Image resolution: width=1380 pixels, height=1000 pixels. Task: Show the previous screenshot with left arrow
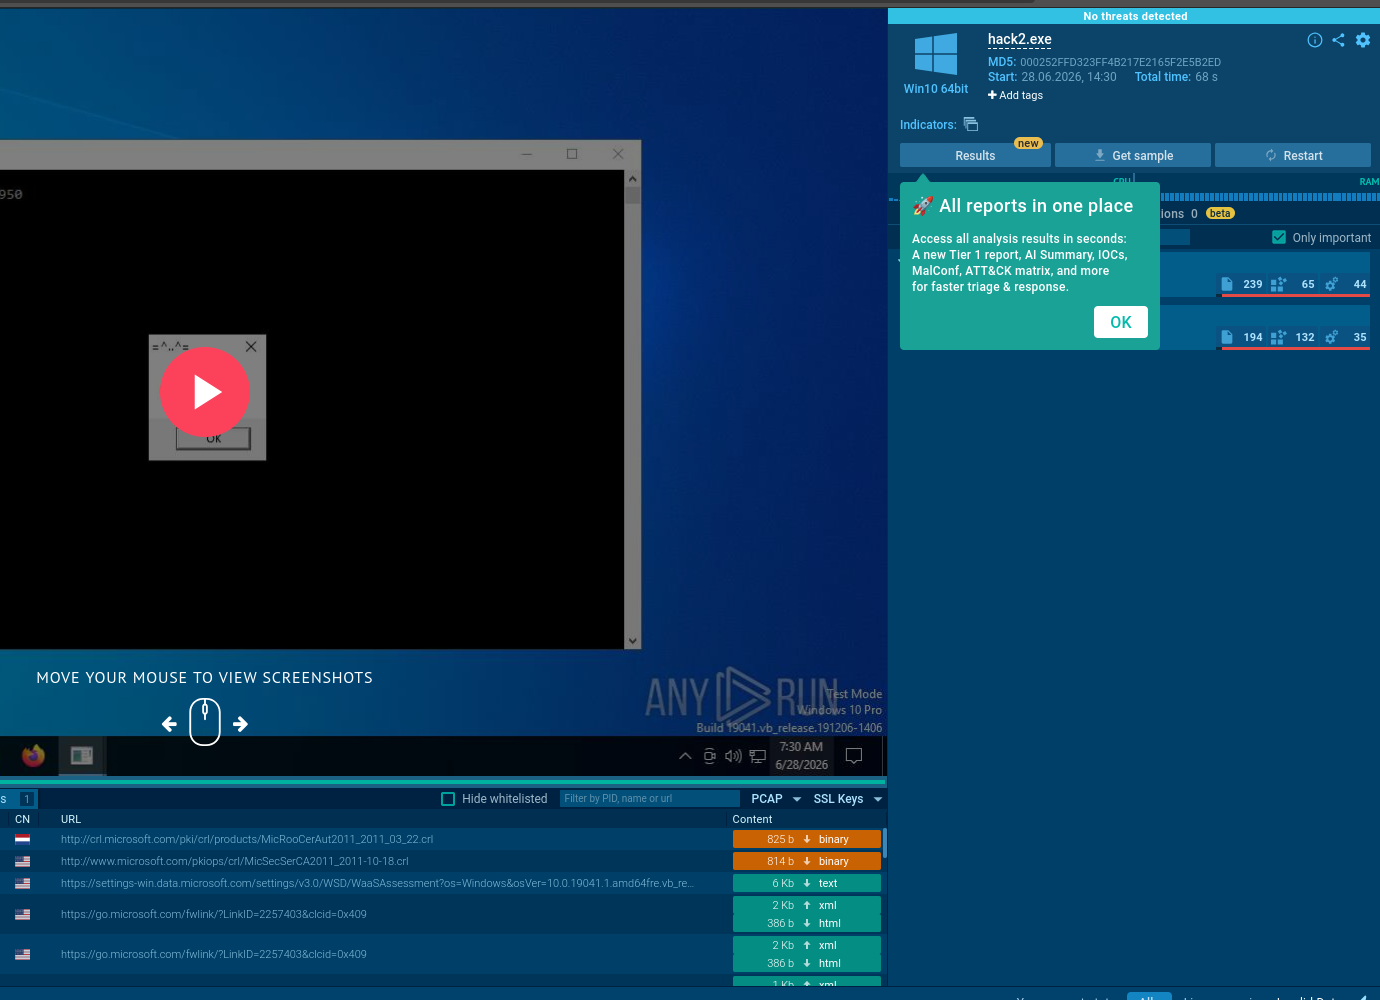coord(169,724)
